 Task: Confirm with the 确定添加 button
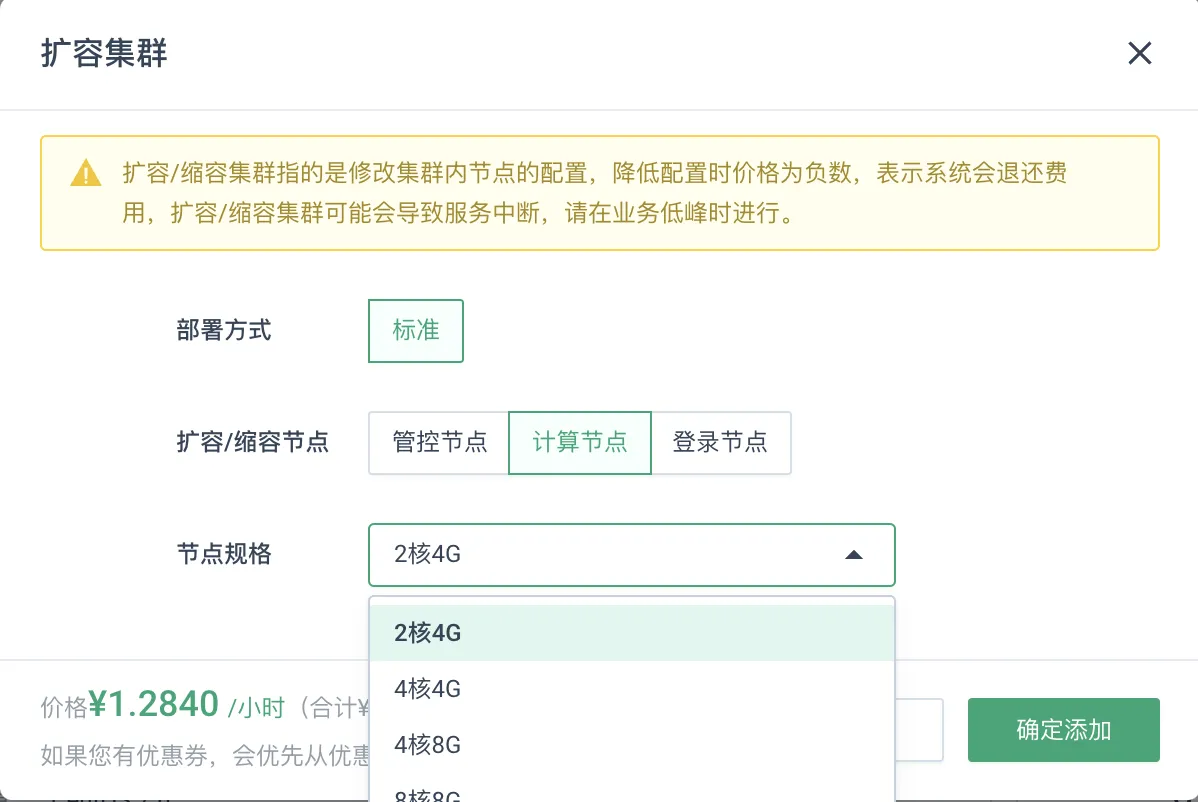tap(1064, 729)
